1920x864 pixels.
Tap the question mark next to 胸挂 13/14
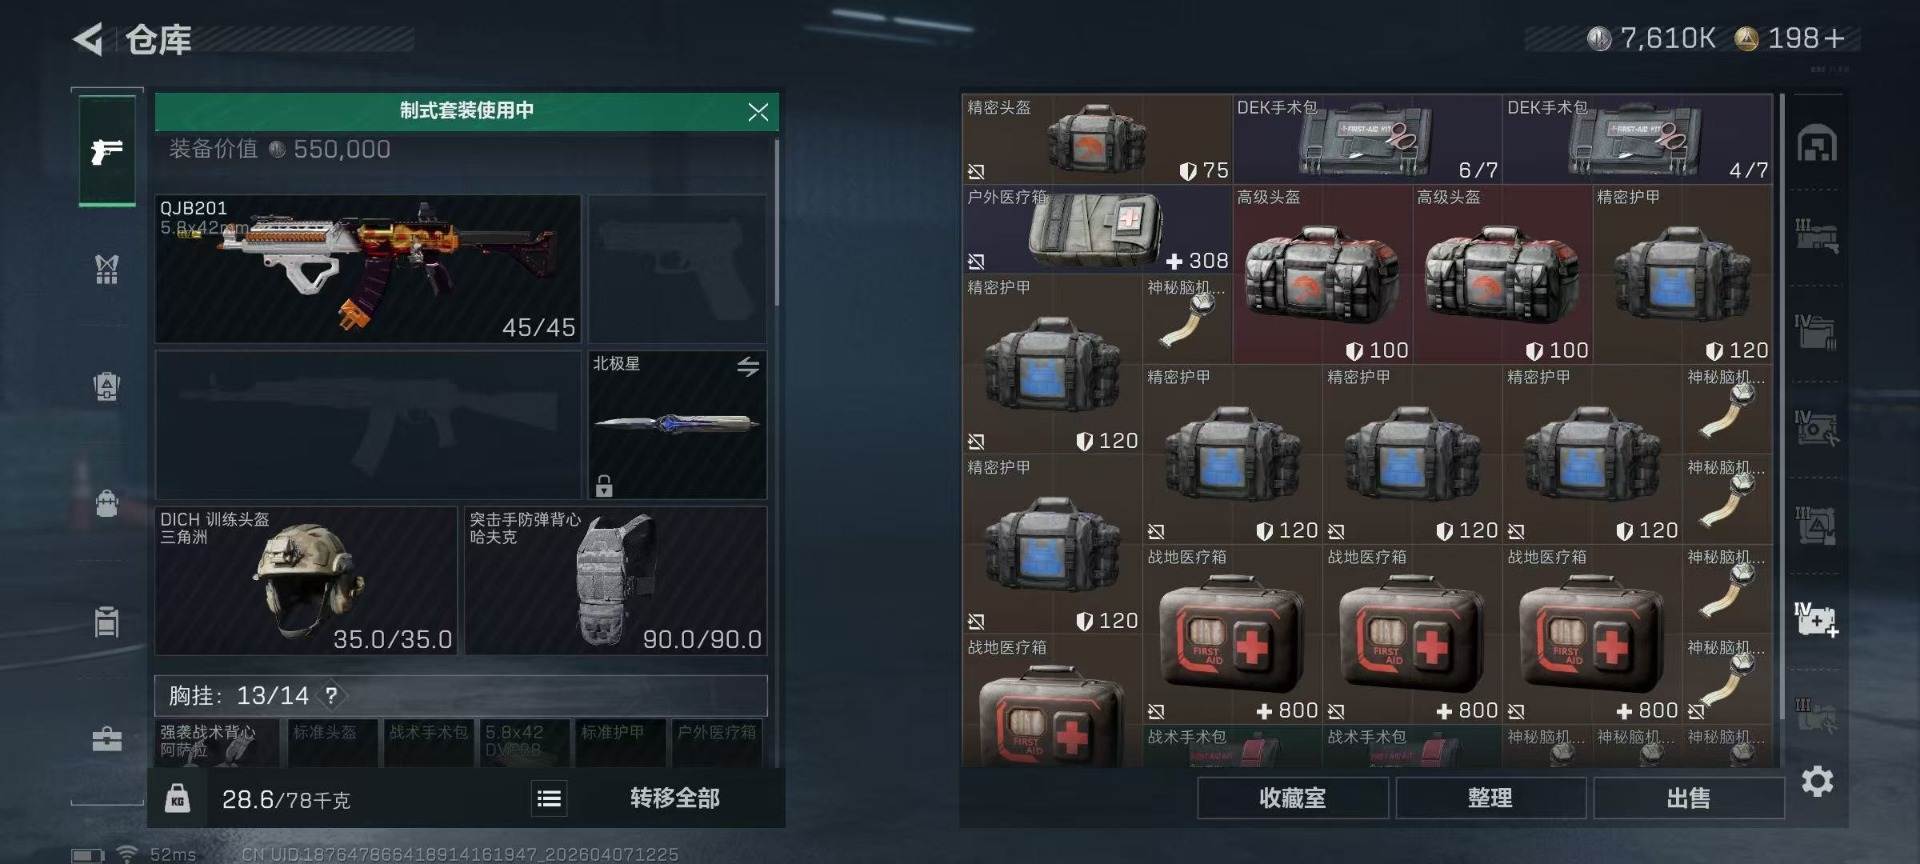(331, 695)
